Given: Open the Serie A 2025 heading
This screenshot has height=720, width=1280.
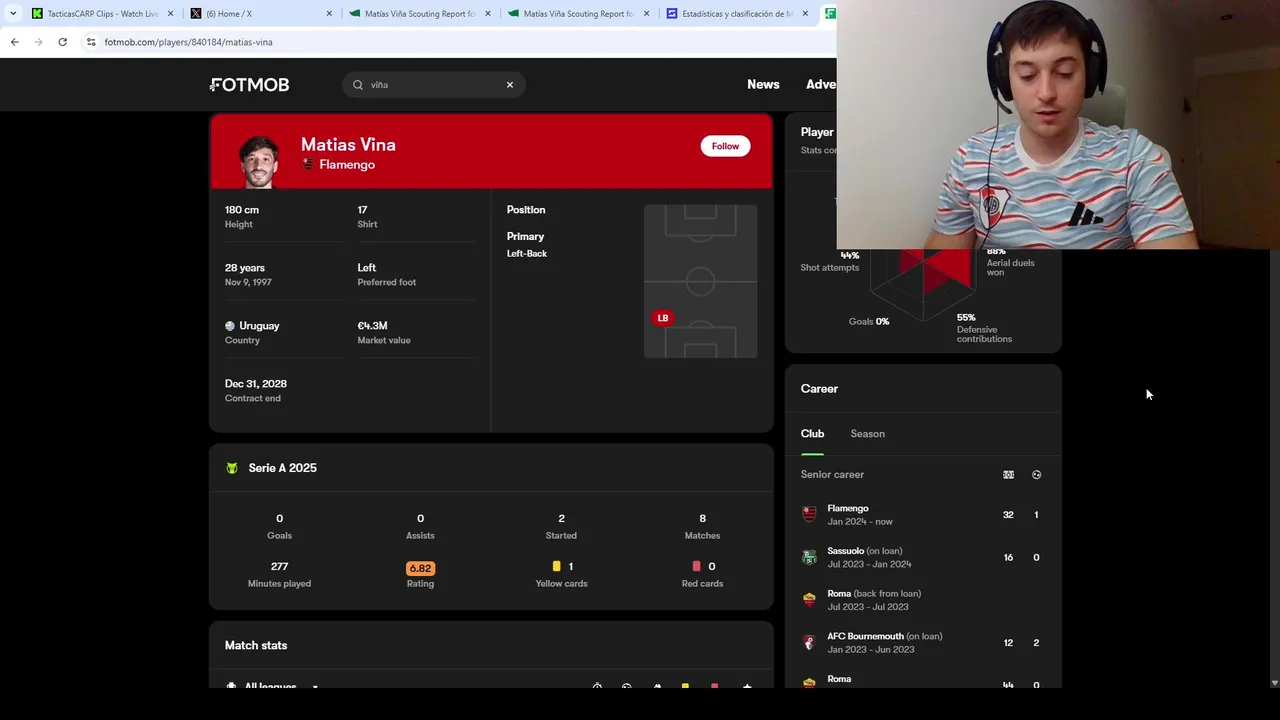Looking at the screenshot, I should click(x=282, y=468).
